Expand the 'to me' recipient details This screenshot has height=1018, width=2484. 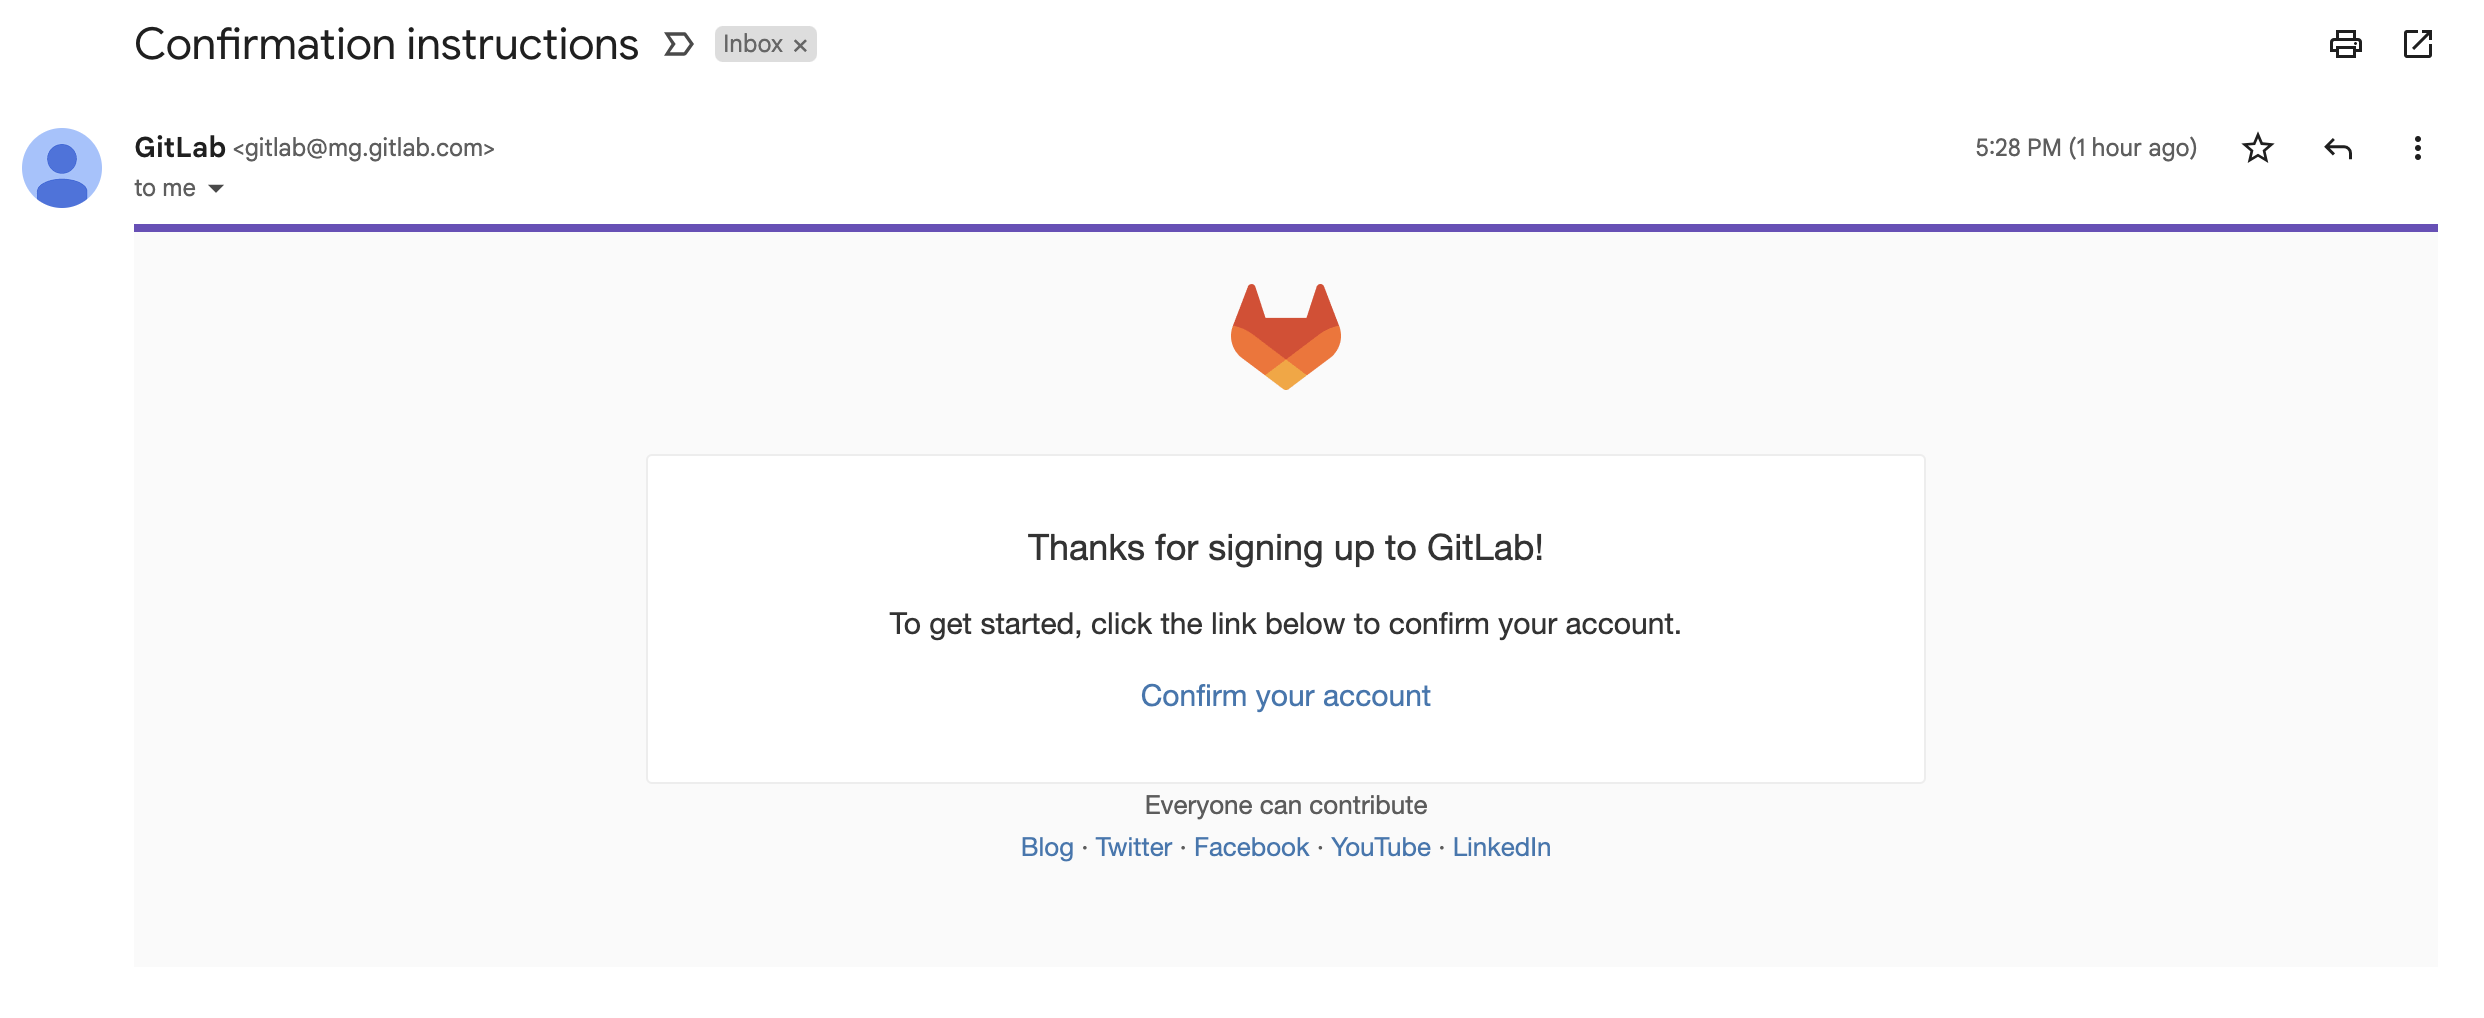coord(216,187)
